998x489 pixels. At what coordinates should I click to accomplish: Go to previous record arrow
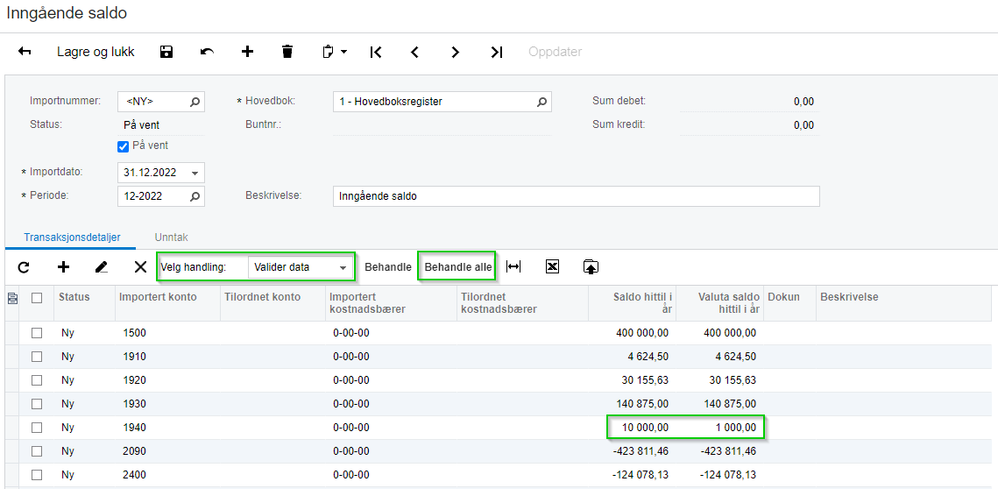coord(415,52)
